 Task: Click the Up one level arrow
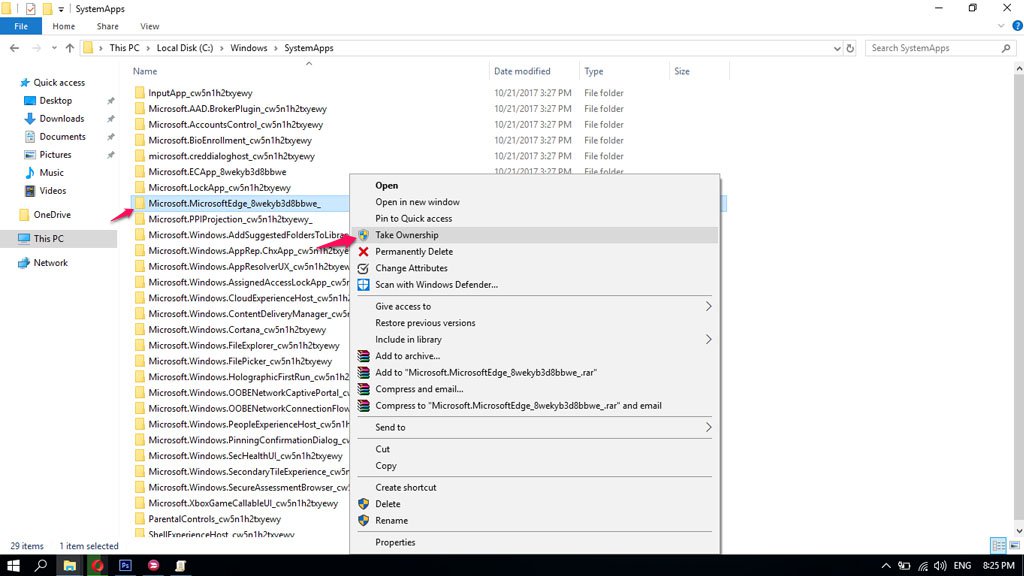pos(70,48)
